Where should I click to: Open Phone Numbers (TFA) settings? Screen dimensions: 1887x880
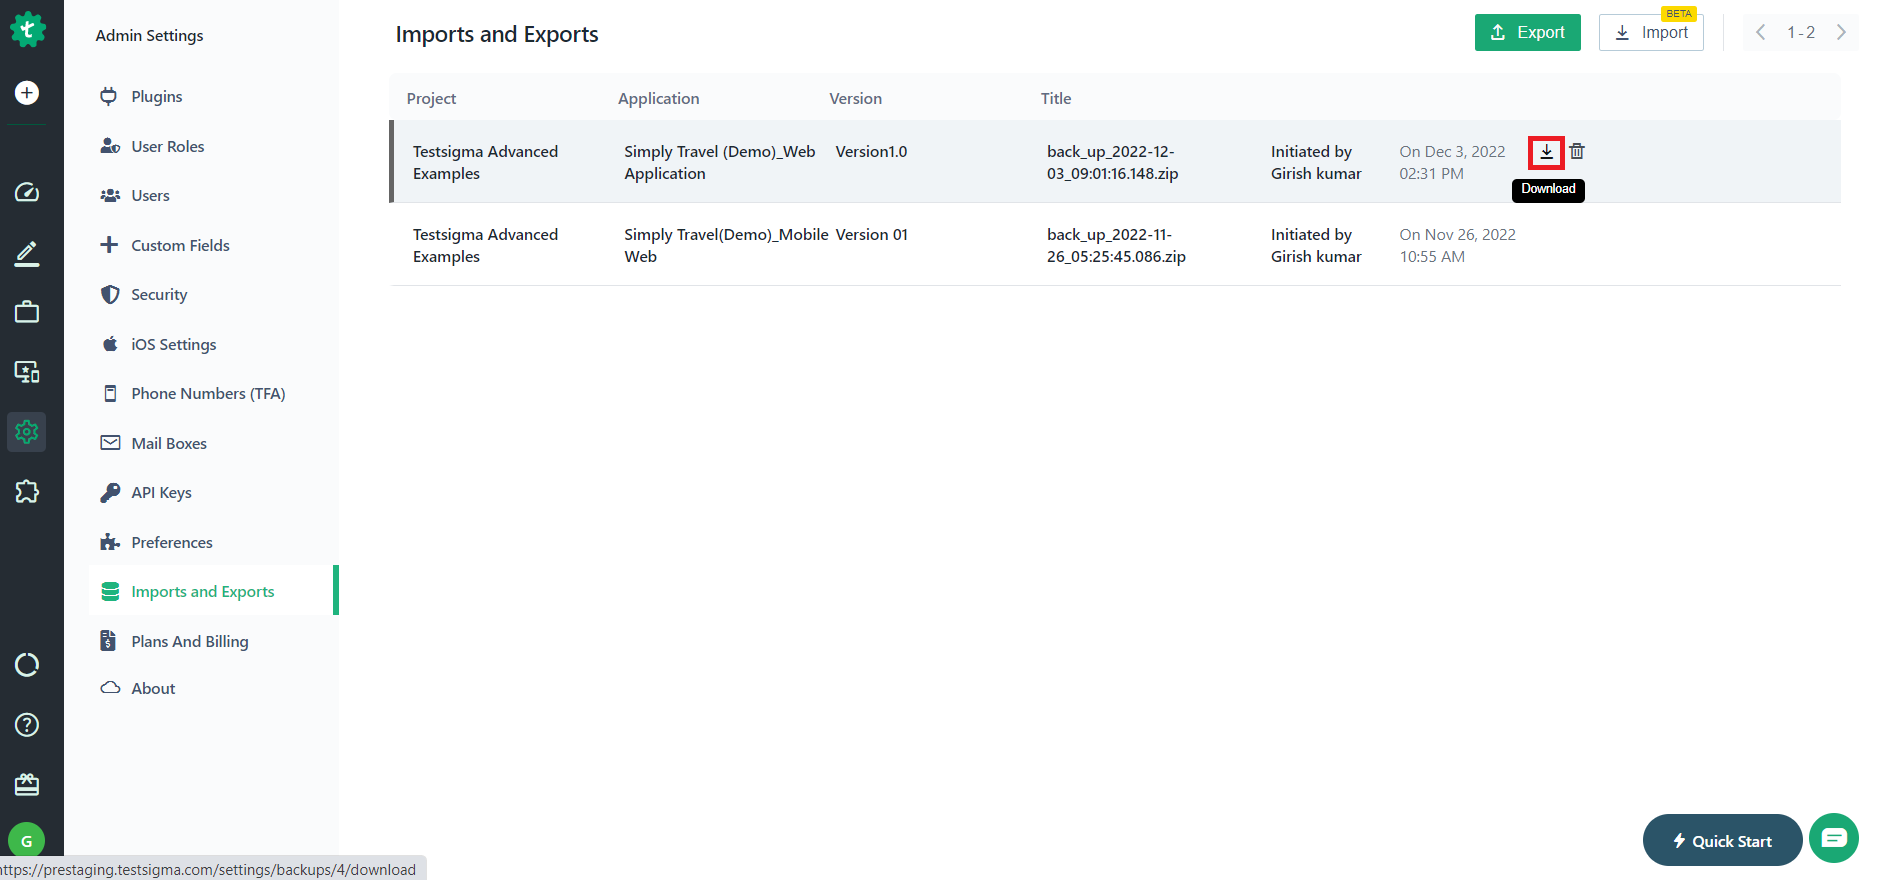pyautogui.click(x=208, y=394)
